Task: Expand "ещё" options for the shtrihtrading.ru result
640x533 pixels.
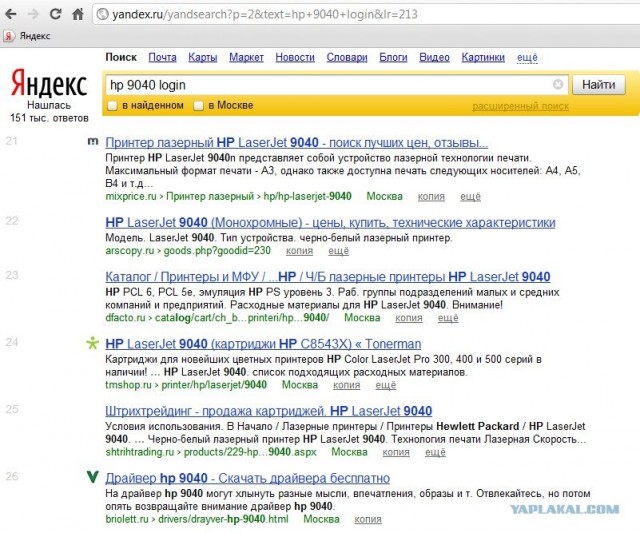Action: click(435, 452)
